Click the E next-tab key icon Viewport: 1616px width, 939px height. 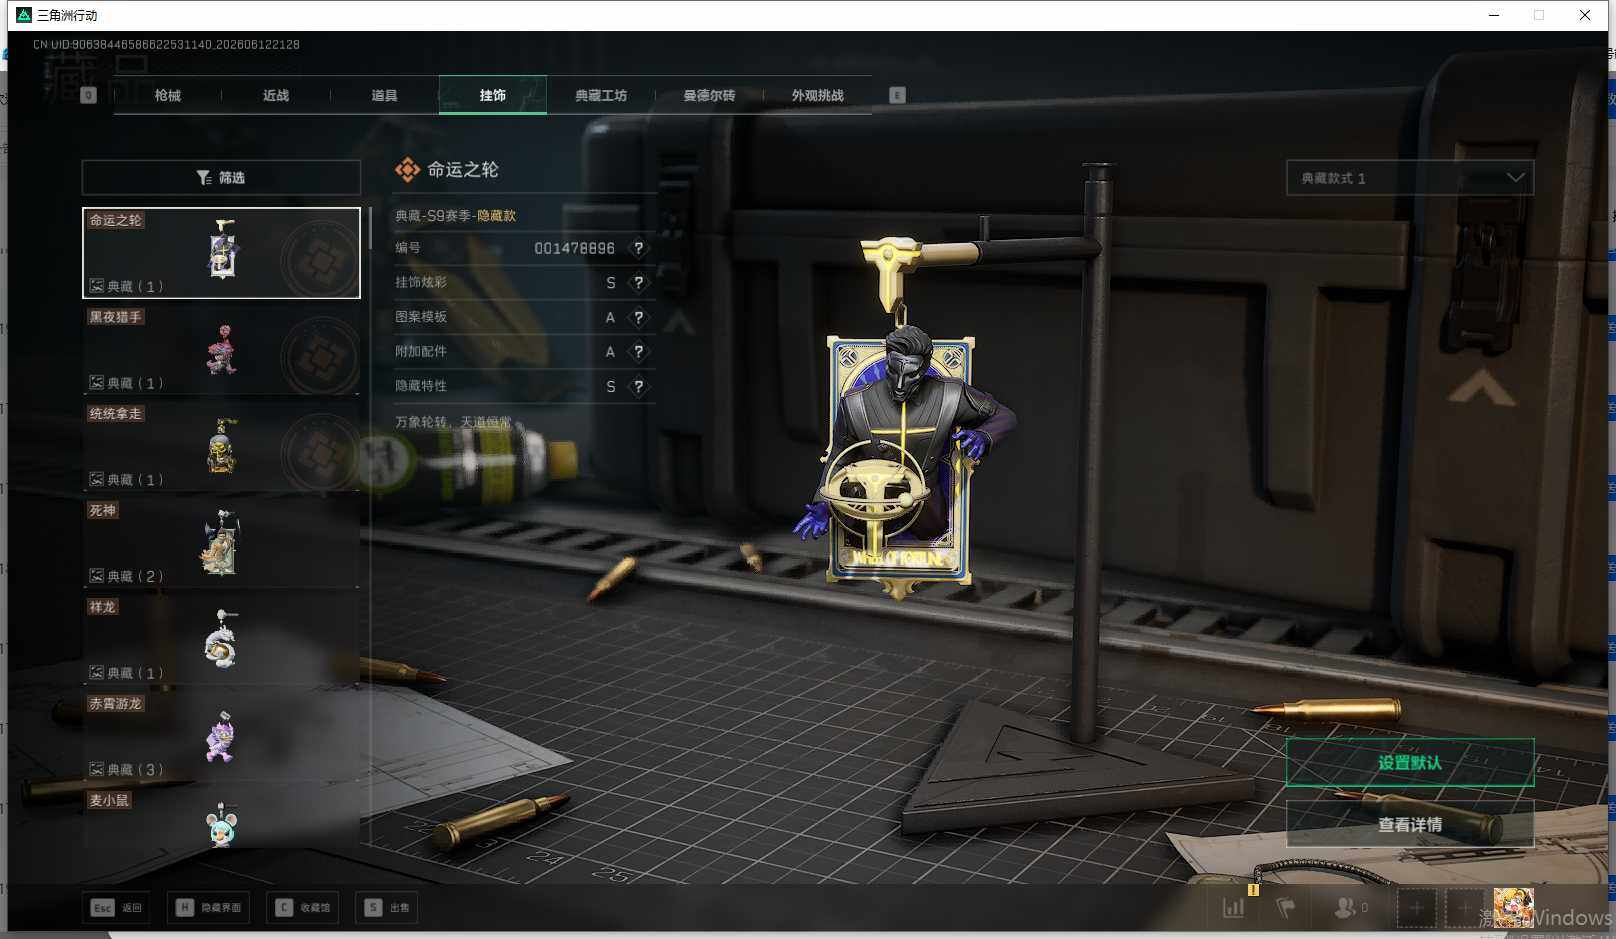click(x=897, y=95)
